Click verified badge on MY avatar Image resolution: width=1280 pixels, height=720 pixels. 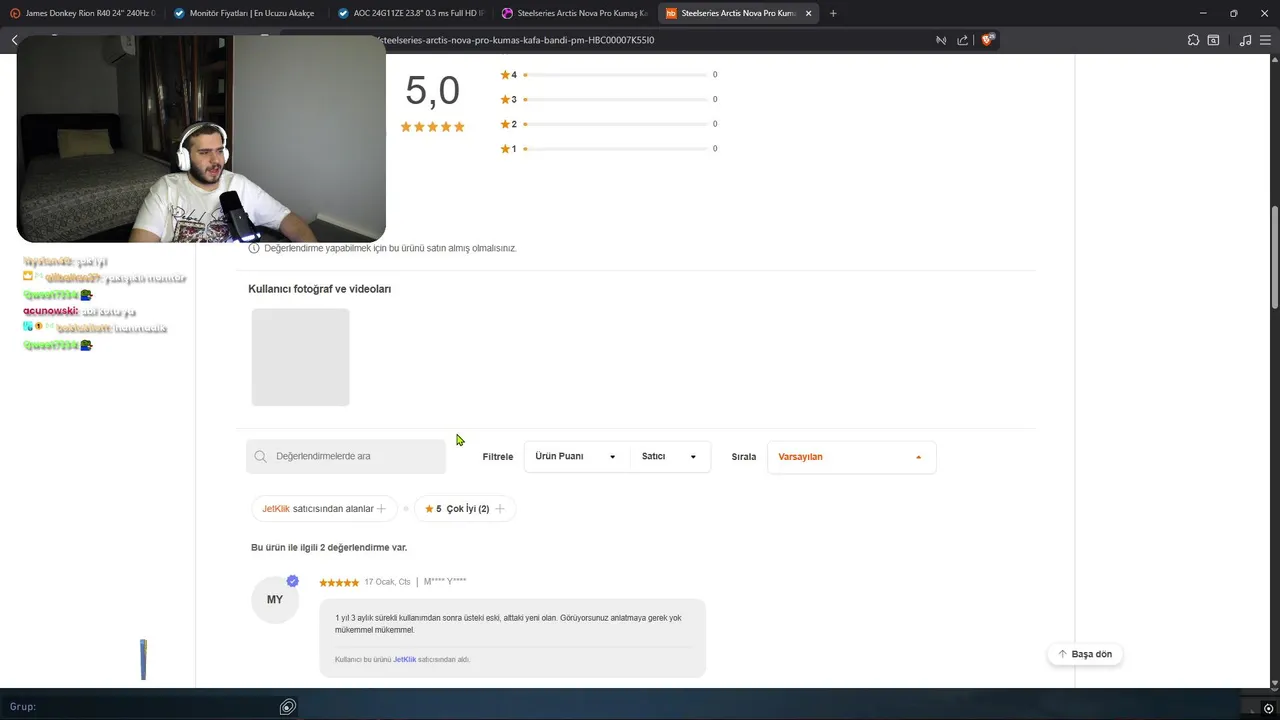tap(292, 581)
